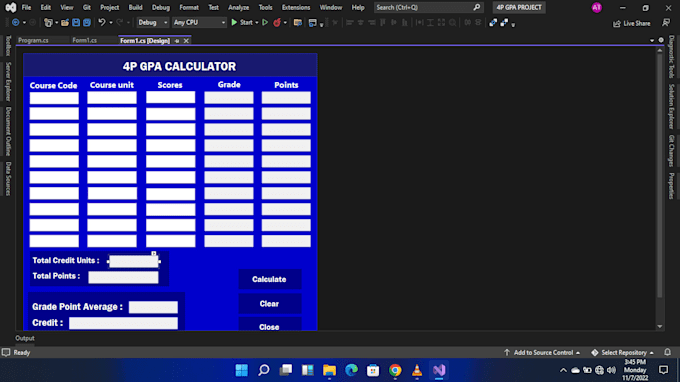The width and height of the screenshot is (680, 382).
Task: Select the Clear button on the form
Action: [269, 304]
